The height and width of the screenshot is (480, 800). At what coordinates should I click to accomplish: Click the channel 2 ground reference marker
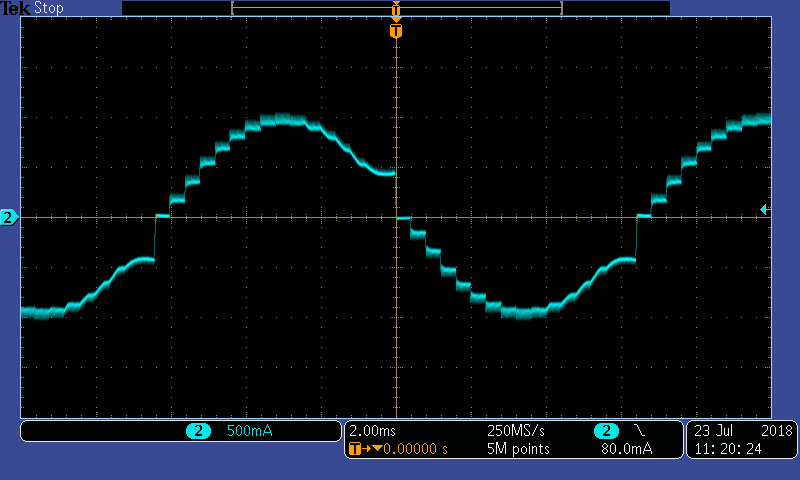pos(8,217)
